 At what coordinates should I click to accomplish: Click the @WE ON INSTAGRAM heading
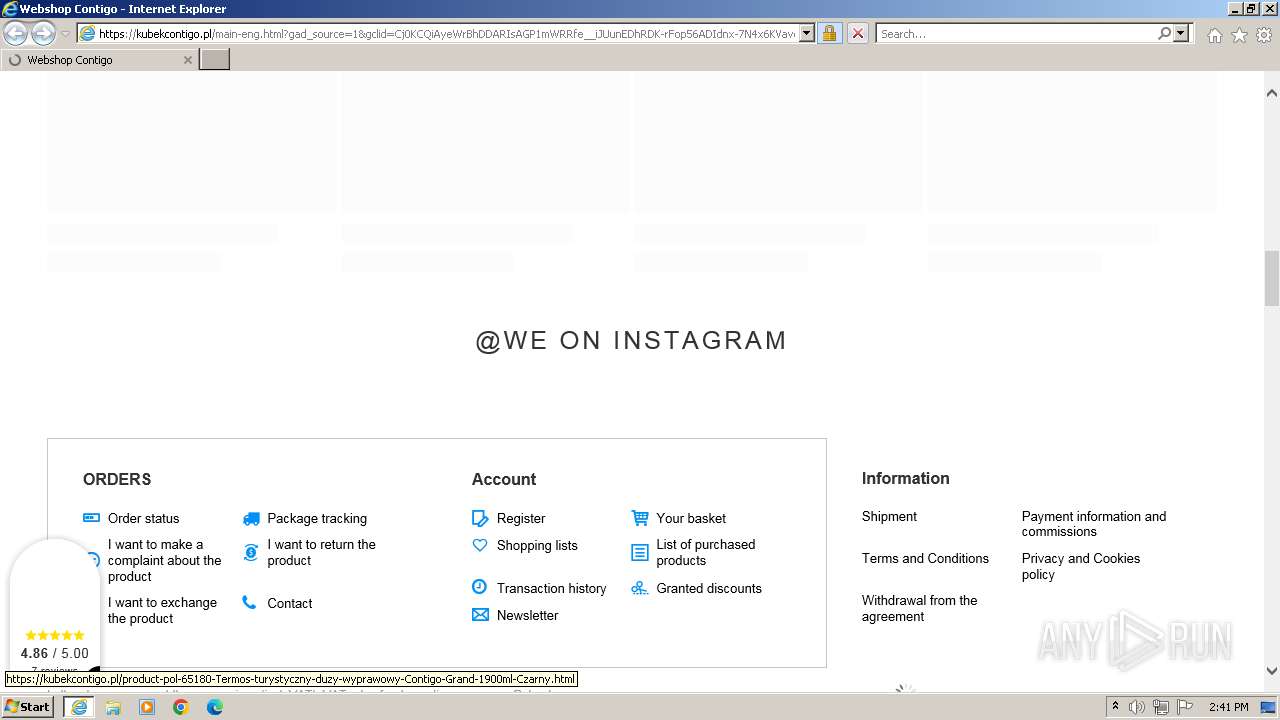tap(631, 340)
